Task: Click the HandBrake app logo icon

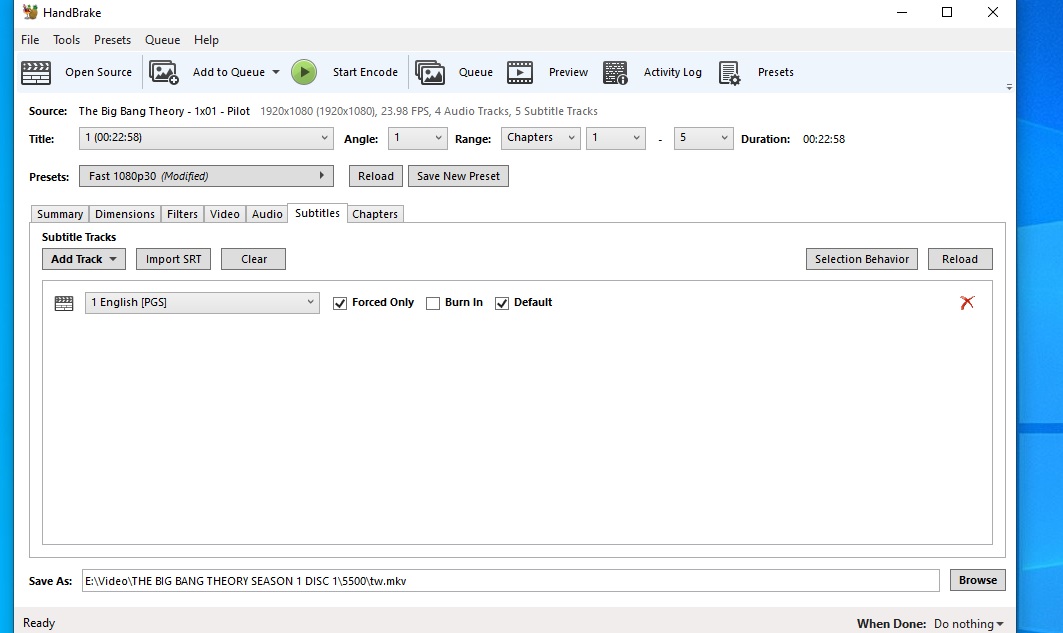Action: tap(30, 12)
